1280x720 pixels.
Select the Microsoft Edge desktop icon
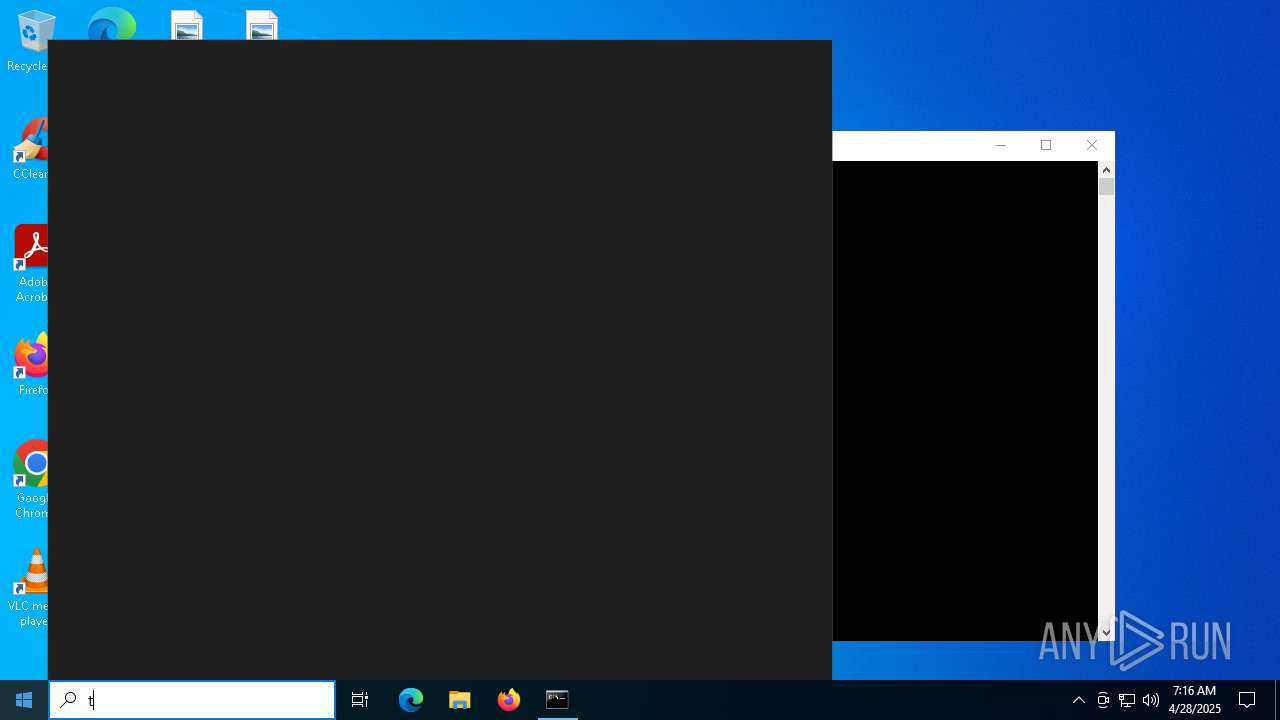(111, 24)
